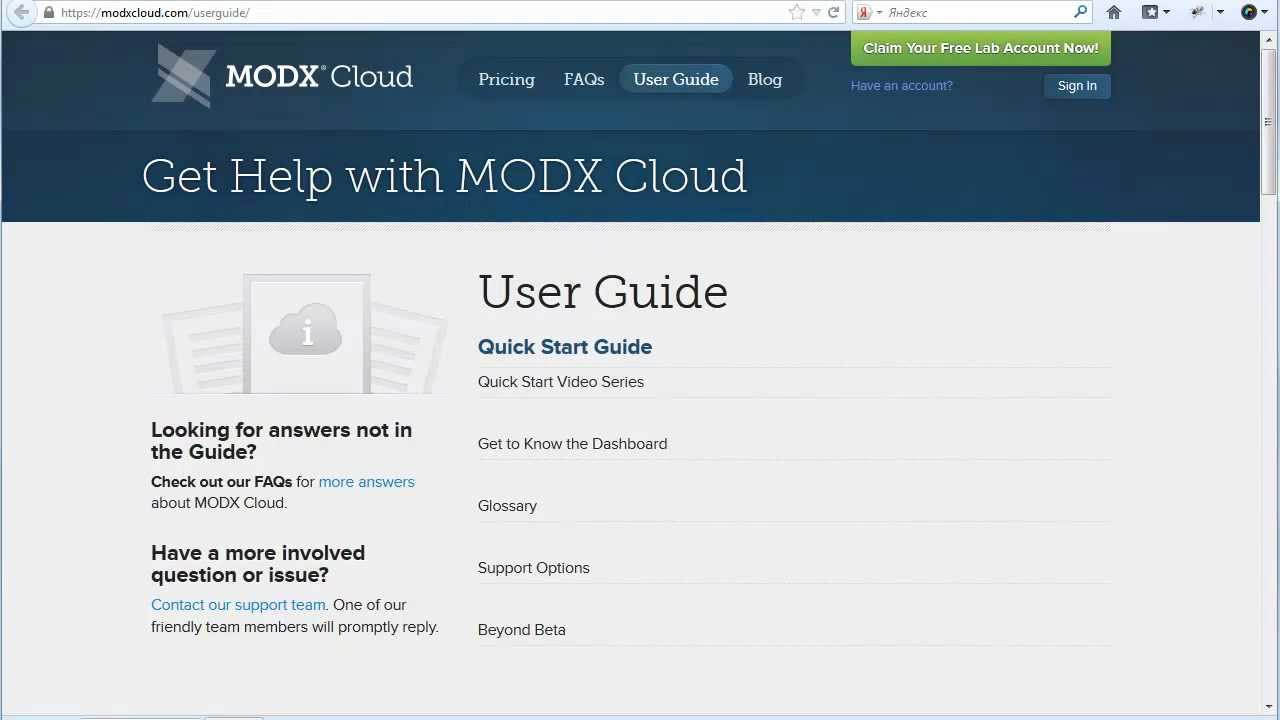This screenshot has height=720, width=1280.
Task: Click the cloud info document illustration
Action: pos(305,334)
